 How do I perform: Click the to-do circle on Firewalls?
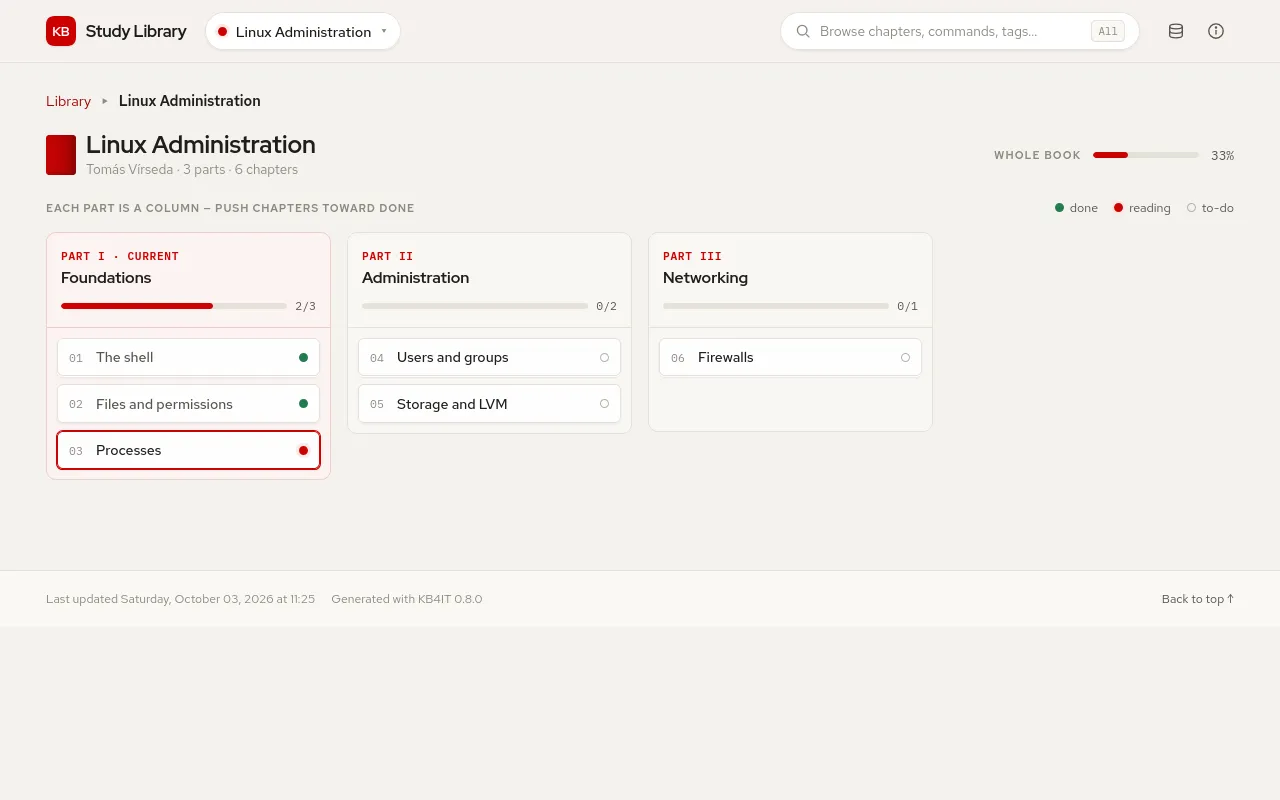point(905,357)
